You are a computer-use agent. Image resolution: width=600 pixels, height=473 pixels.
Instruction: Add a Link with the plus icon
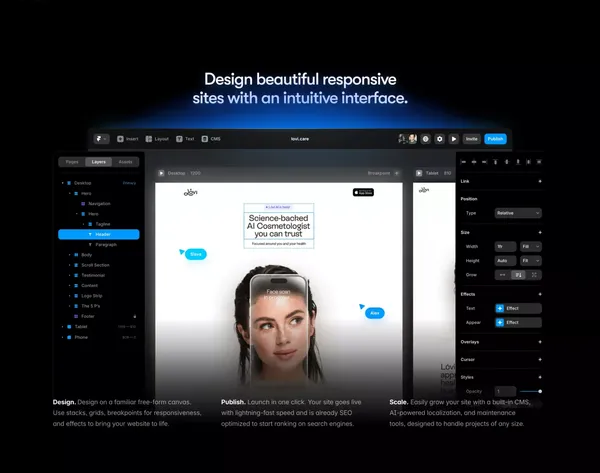(540, 181)
